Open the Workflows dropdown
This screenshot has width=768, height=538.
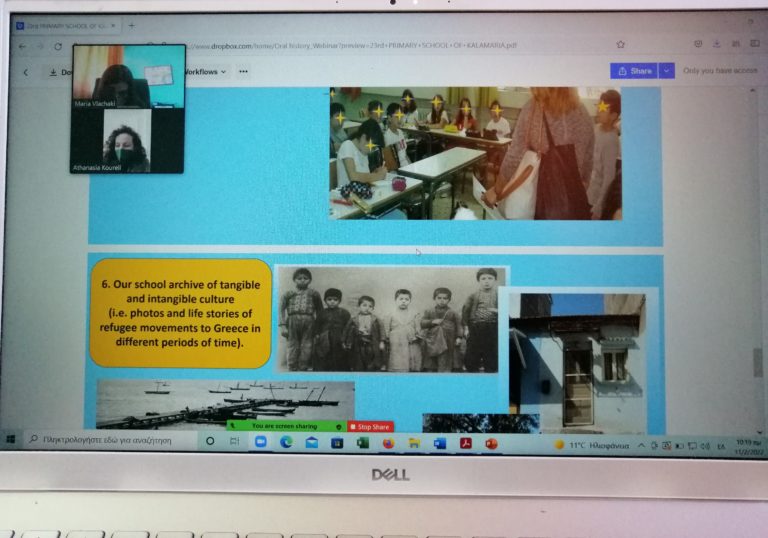[206, 72]
